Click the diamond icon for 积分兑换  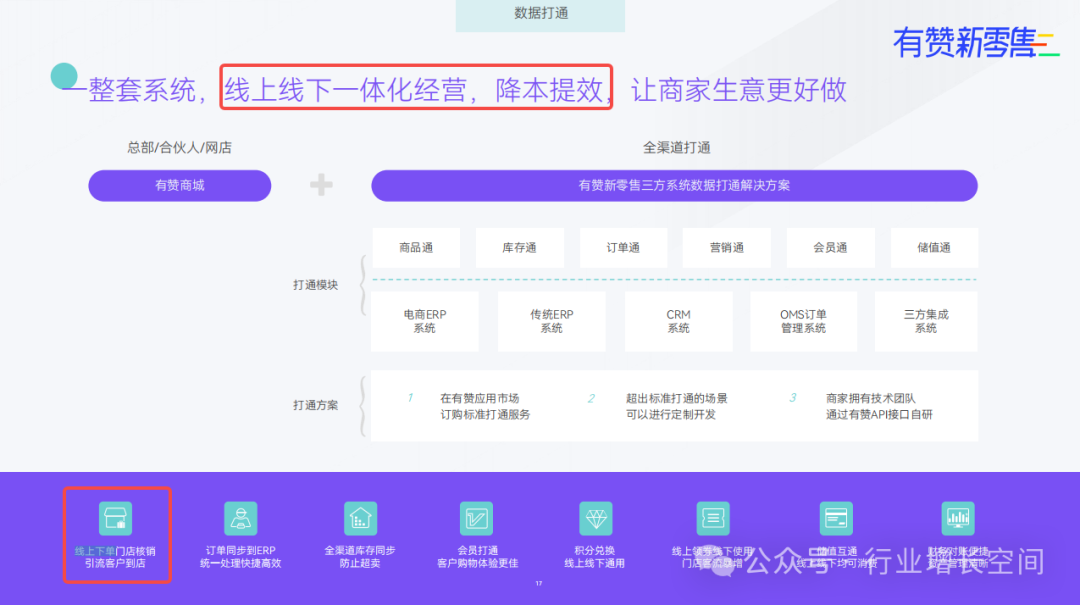[x=595, y=518]
